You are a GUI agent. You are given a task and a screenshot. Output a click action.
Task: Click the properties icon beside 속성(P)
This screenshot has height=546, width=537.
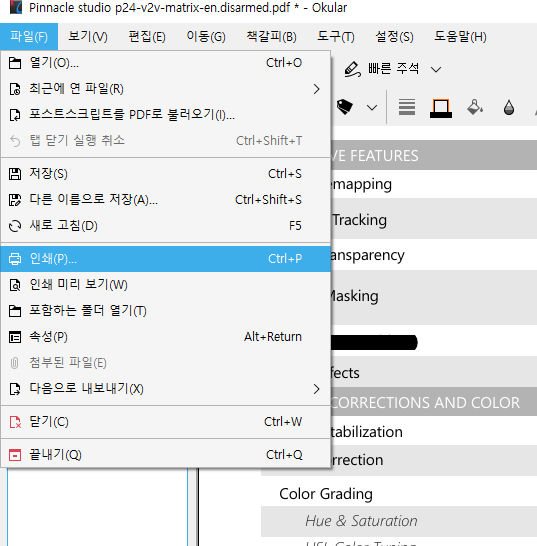[x=15, y=337]
